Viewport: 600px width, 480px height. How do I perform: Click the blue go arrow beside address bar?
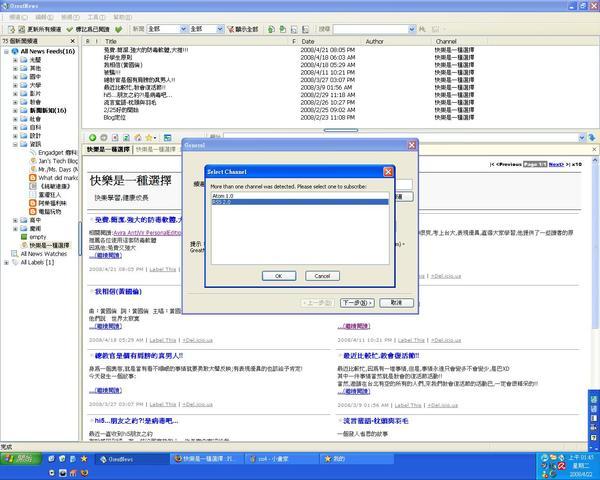point(592,138)
